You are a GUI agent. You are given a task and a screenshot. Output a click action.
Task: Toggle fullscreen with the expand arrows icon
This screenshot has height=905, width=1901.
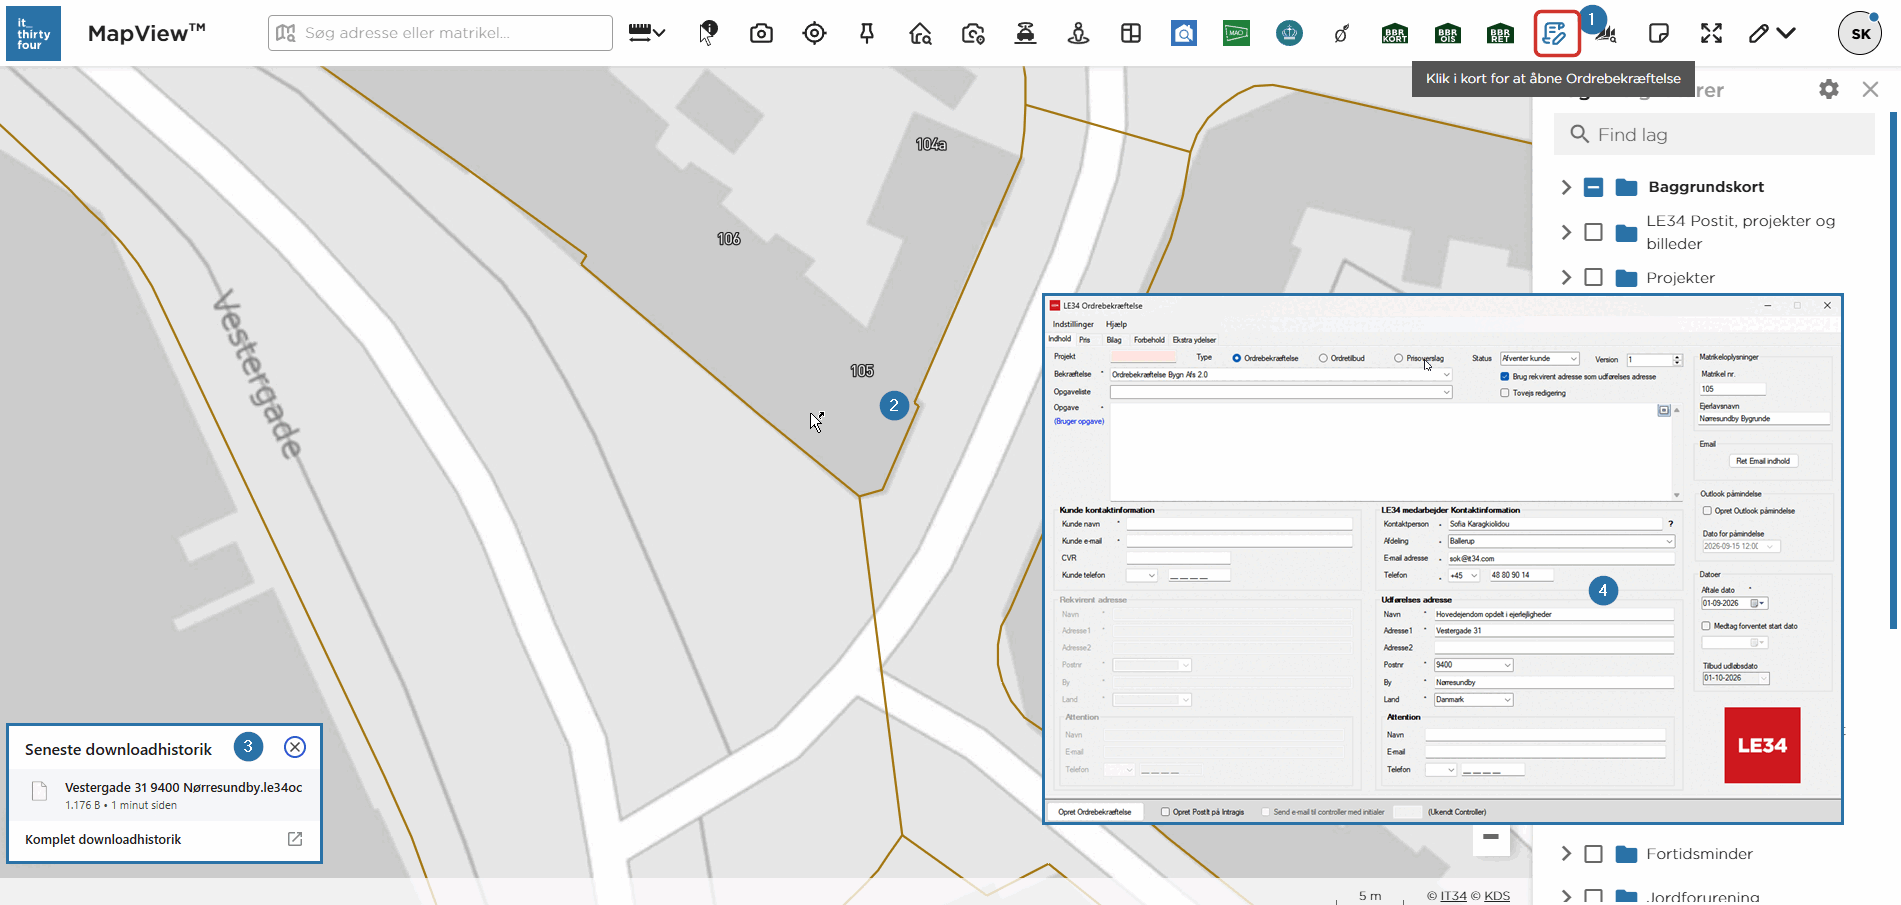click(1711, 33)
